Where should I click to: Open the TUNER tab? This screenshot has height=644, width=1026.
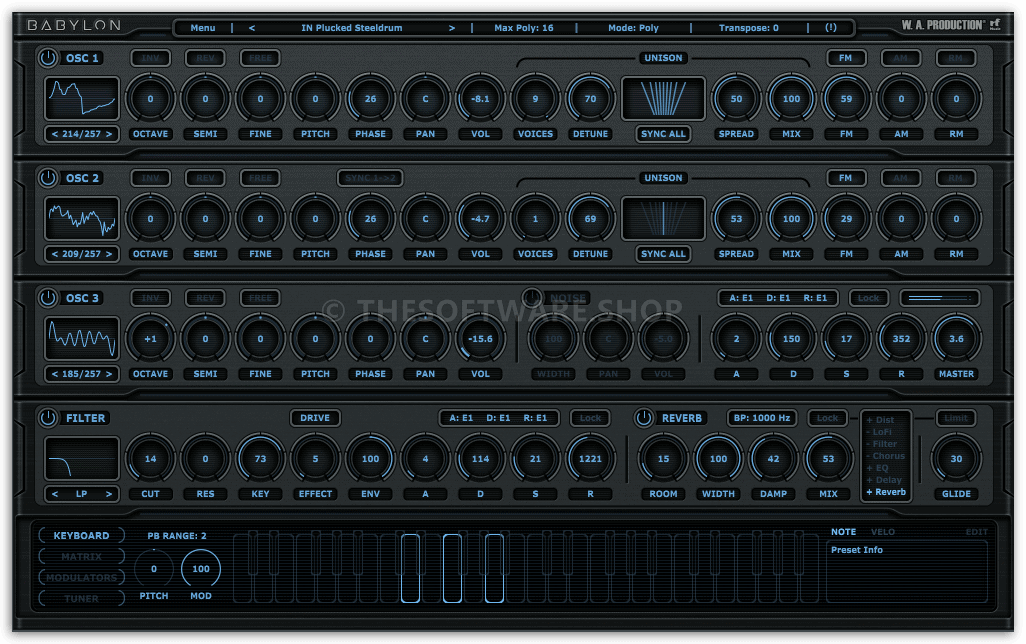coord(81,598)
